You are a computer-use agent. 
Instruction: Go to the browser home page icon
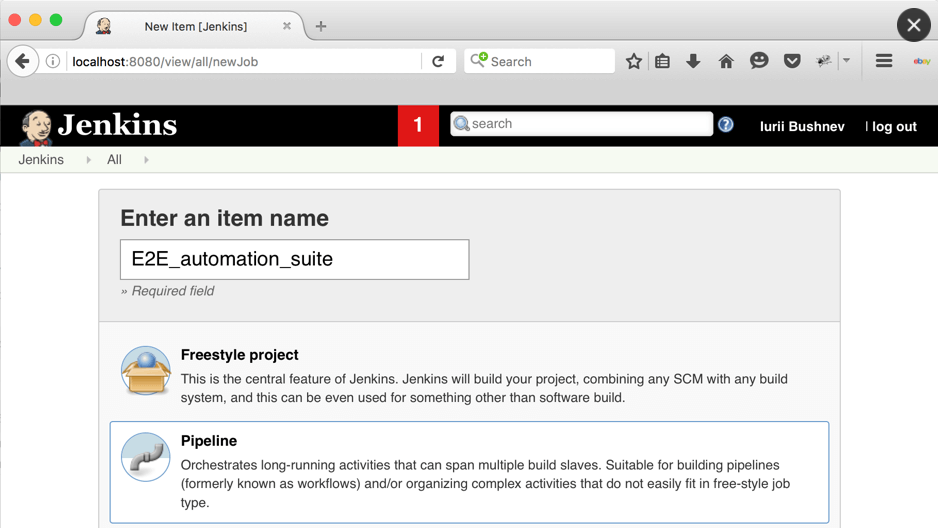[x=726, y=61]
